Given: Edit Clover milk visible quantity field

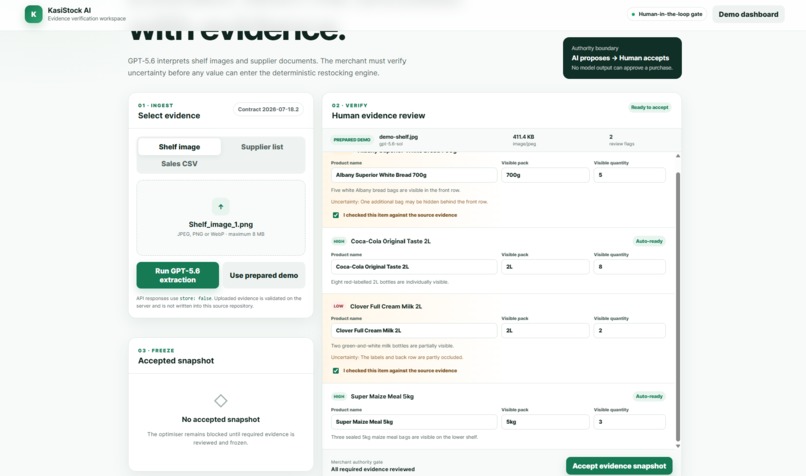Looking at the screenshot, I should [629, 330].
